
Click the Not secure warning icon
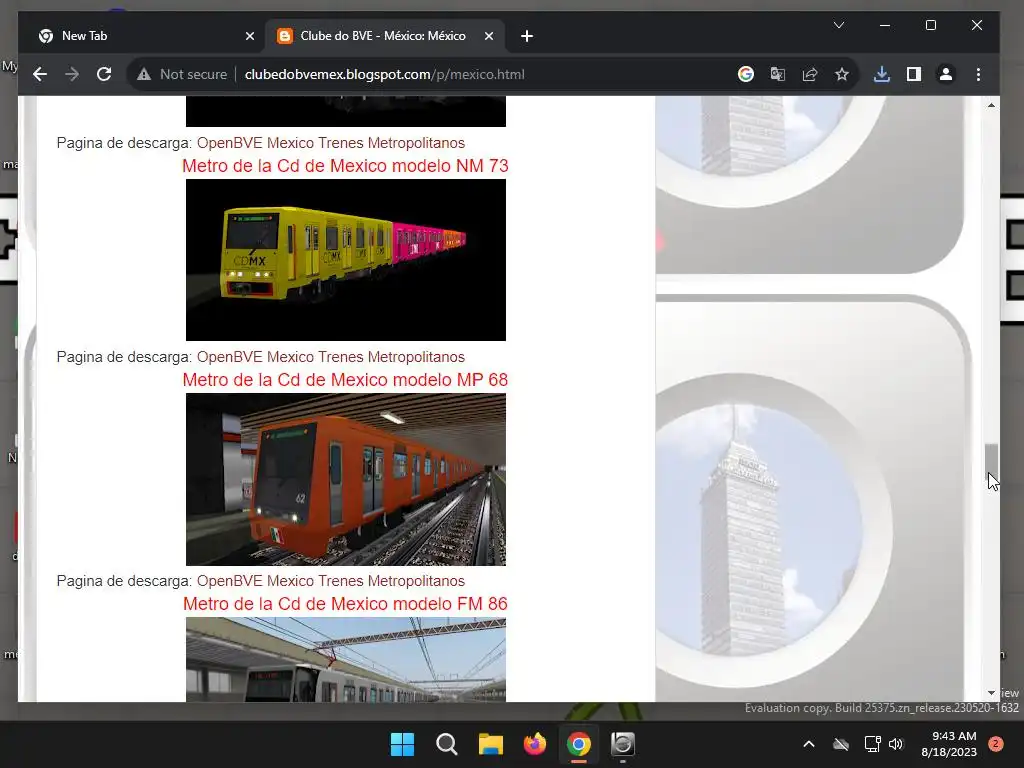pos(144,74)
